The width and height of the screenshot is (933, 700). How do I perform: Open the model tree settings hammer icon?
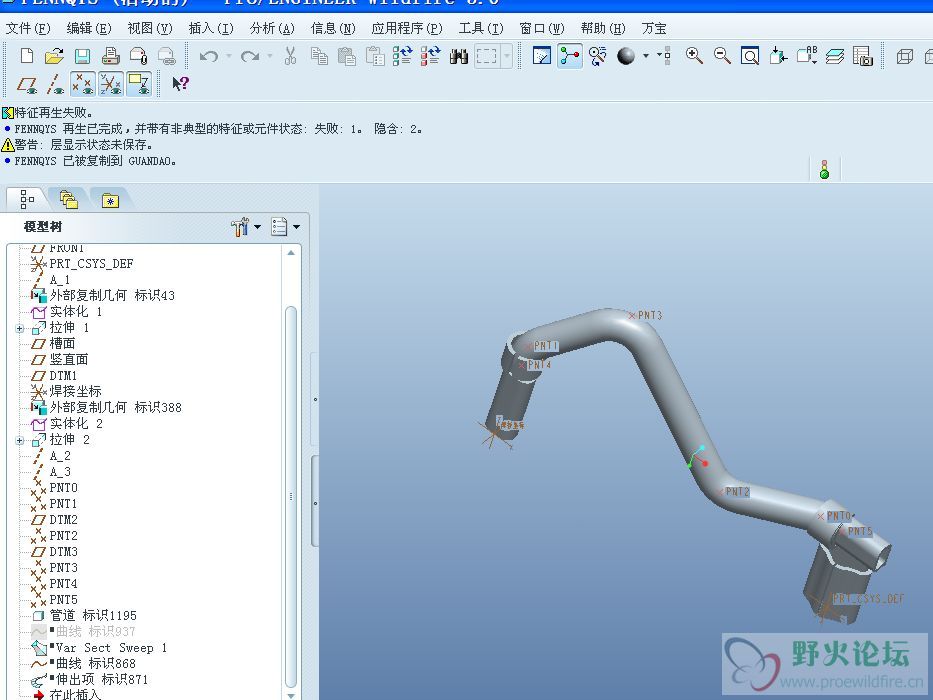(240, 227)
